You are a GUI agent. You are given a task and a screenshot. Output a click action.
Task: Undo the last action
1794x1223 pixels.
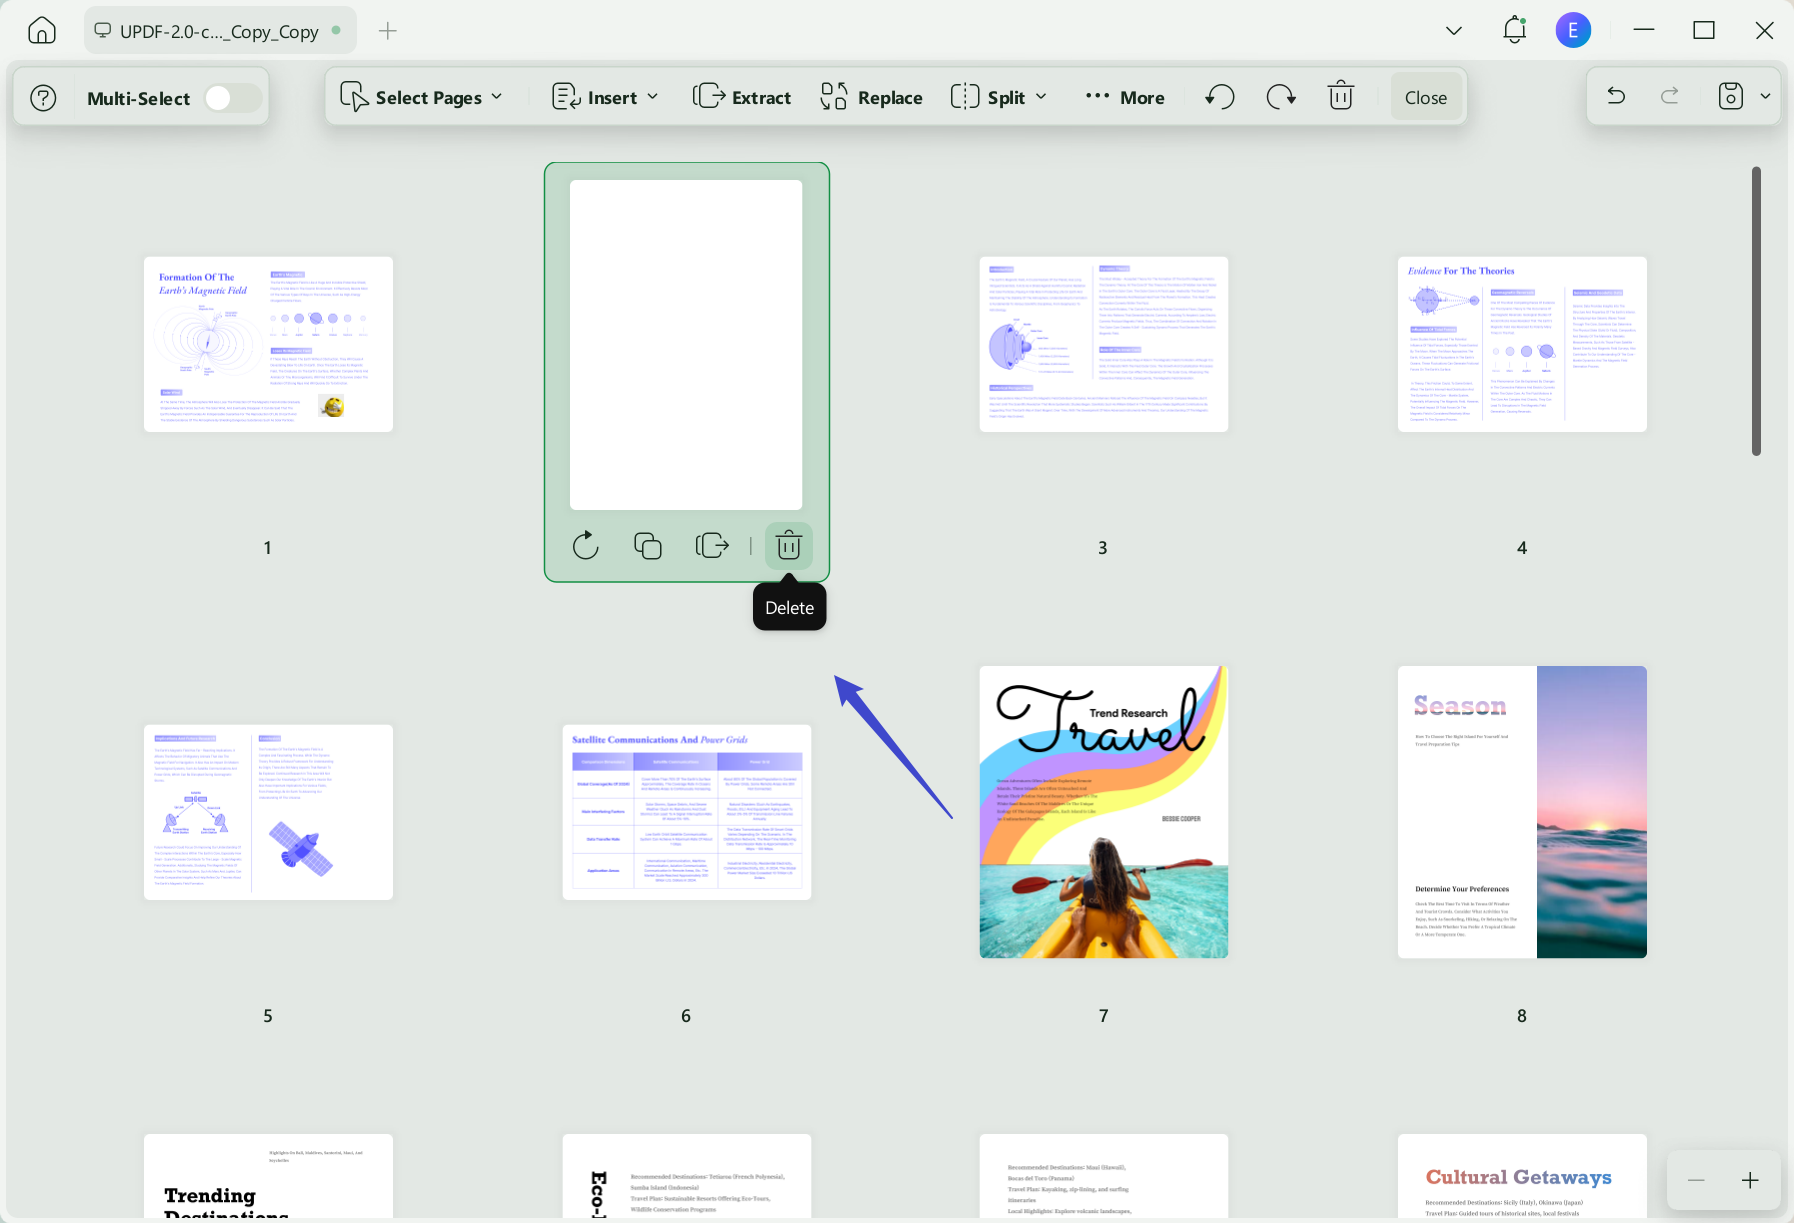1616,96
